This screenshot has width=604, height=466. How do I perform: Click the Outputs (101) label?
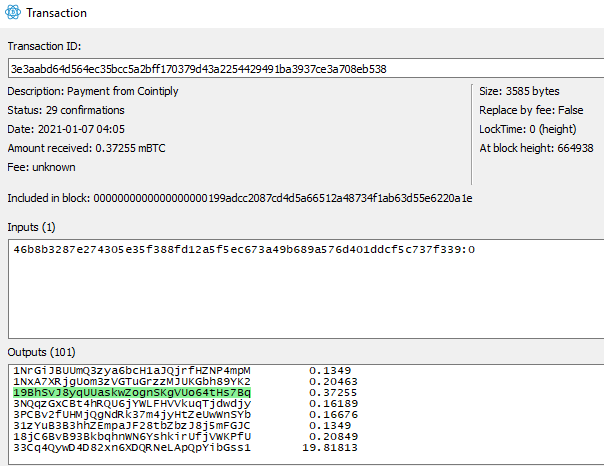(x=41, y=352)
